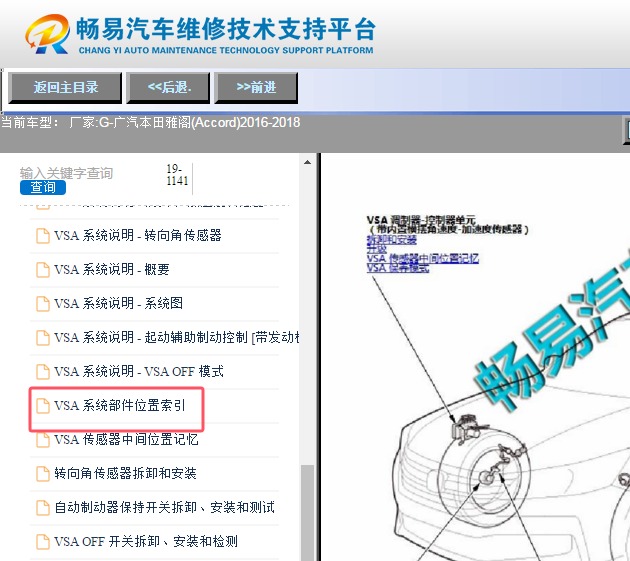Viewport: 630px width, 561px height.
Task: Open the VSA 保养模式 link in diagram
Action: click(x=398, y=268)
